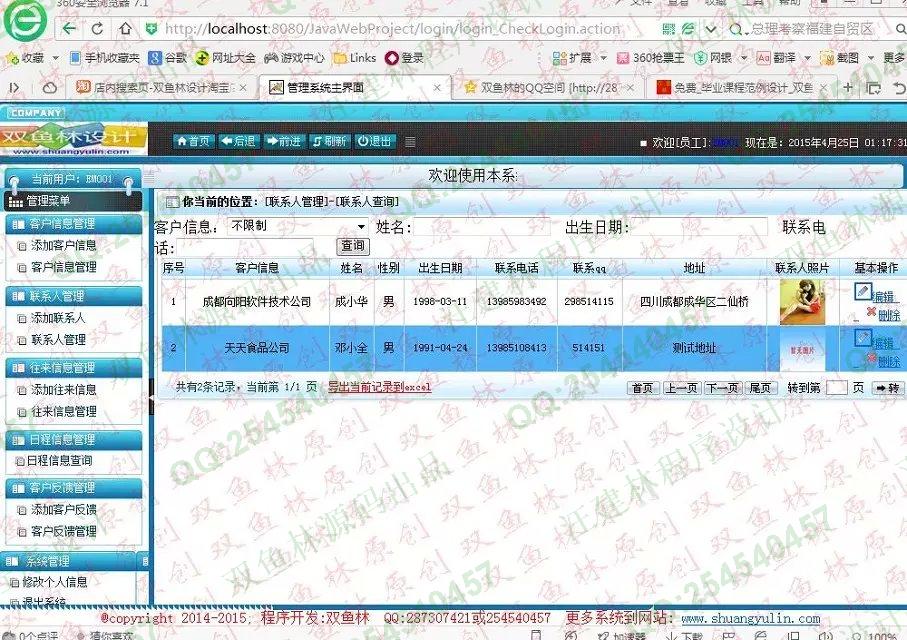
Task: Click the 首页 home toolbar button
Action: pos(194,141)
